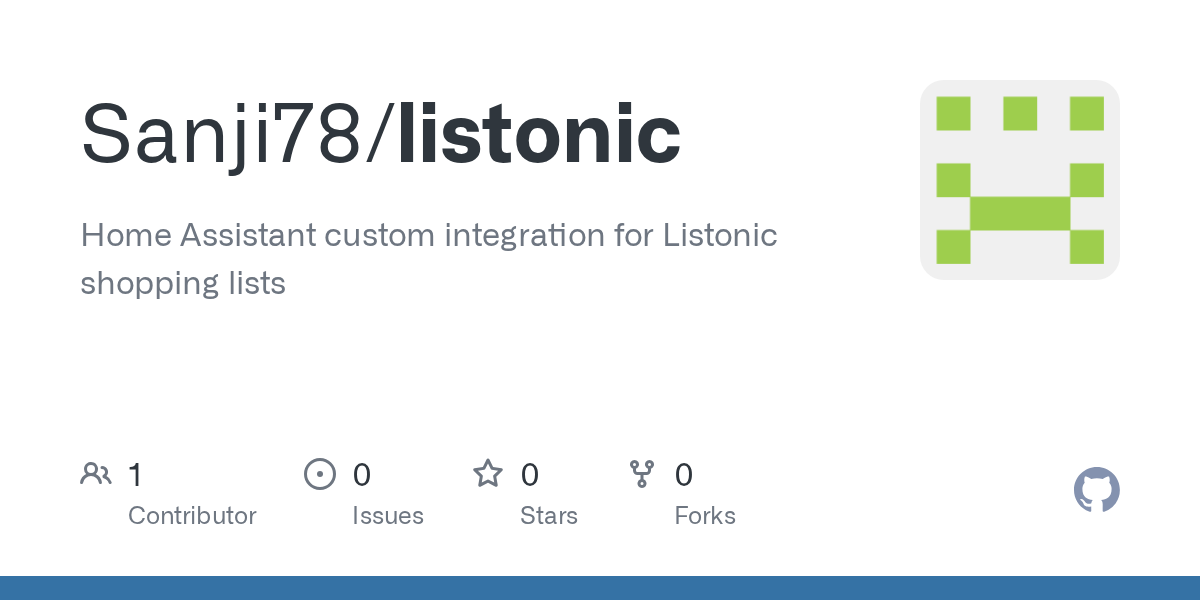The image size is (1200, 600).
Task: Select the Contributor label
Action: 192,516
